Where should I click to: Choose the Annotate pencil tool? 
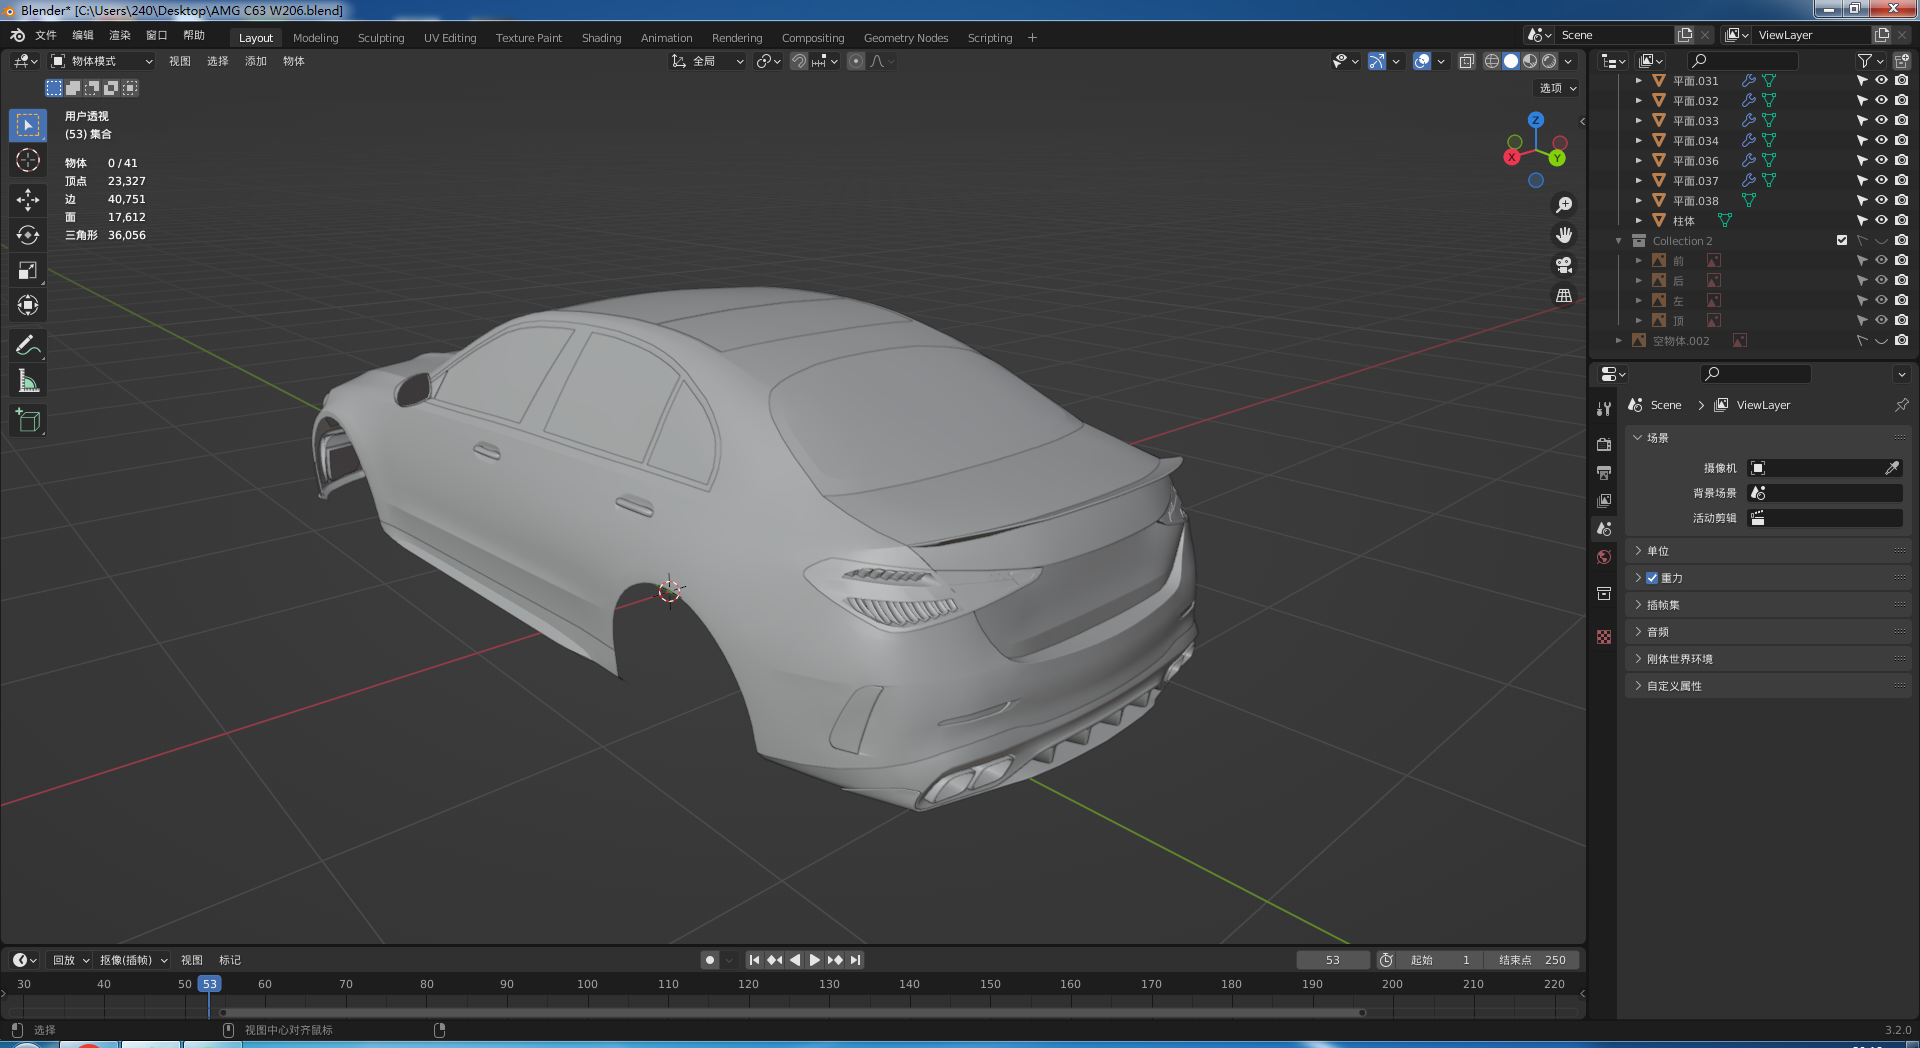click(x=28, y=346)
